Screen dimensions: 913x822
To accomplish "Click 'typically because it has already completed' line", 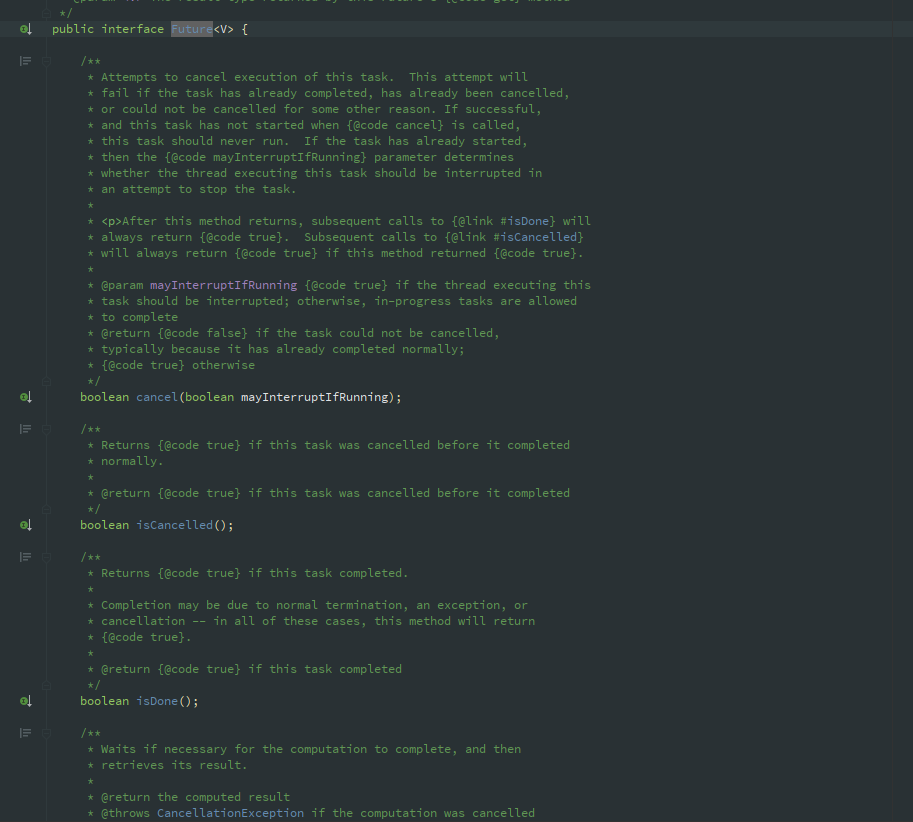I will point(282,349).
